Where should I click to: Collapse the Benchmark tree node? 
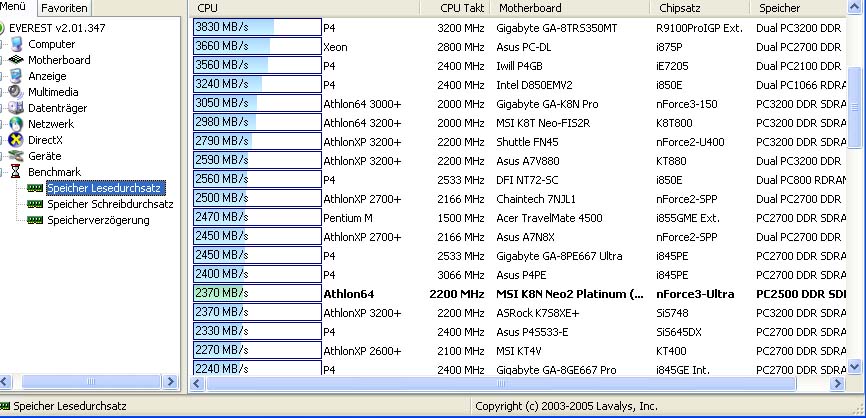coord(2,172)
